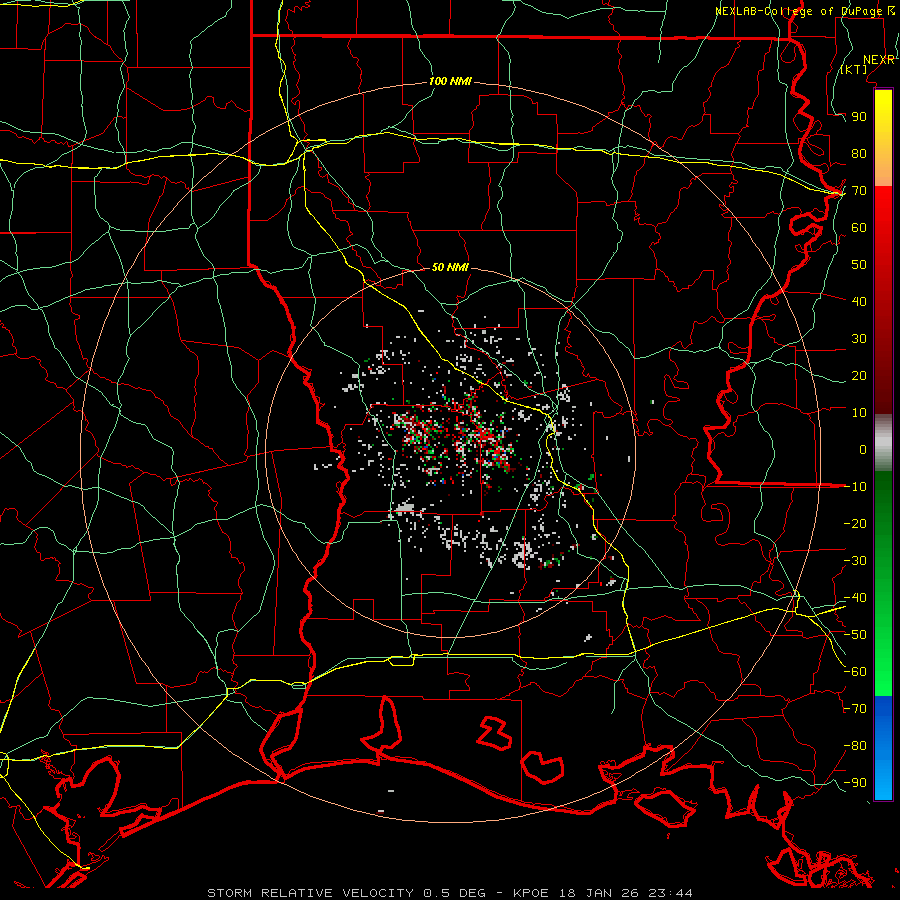The image size is (900, 900).
Task: Click the 10 value on velocity scale
Action: tap(859, 413)
